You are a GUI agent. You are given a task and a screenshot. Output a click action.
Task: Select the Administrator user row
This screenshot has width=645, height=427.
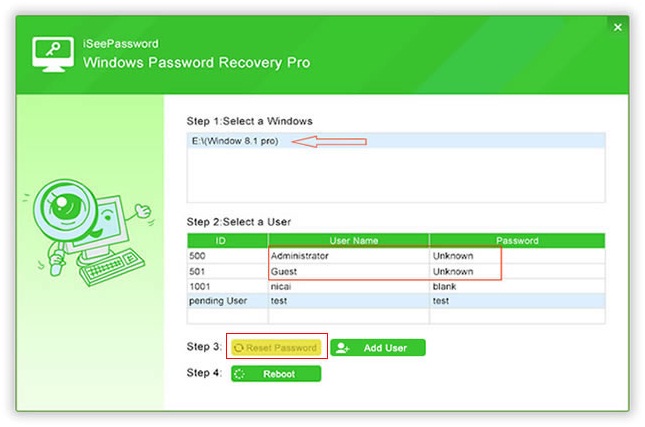[x=348, y=256]
